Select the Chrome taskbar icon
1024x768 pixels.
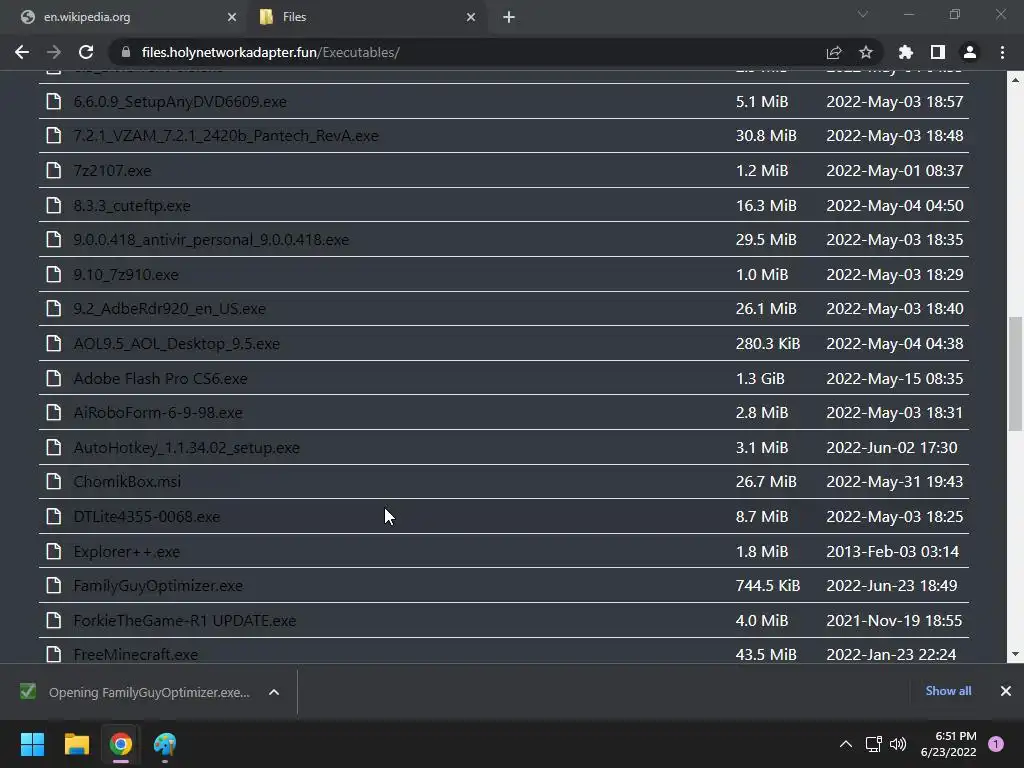[121, 744]
